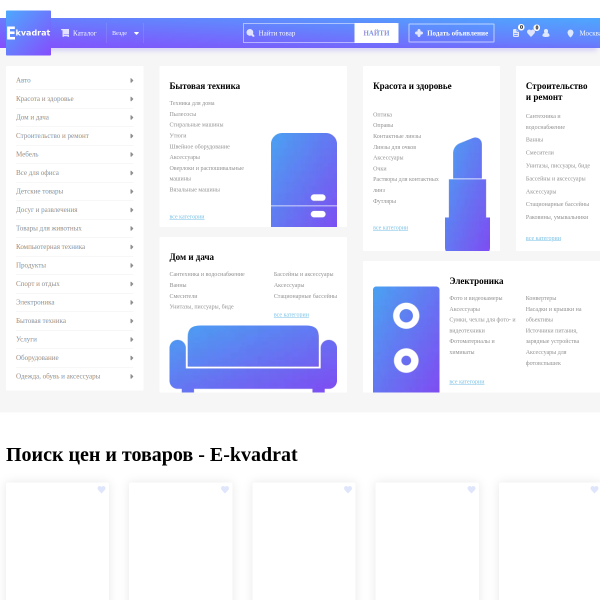
Task: Select Одежда, обувь и аксессуары in sidebar
Action: coord(58,376)
